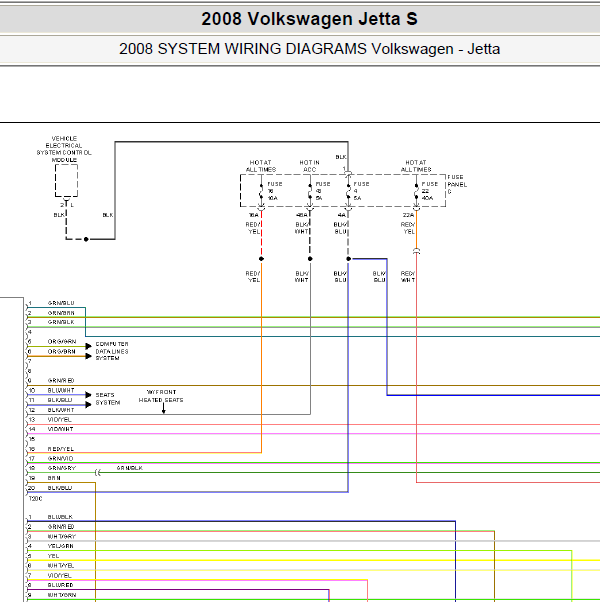Click "HOT AT ALL TIMES" above fuse 22
Image resolution: width=600 pixels, height=602 pixels.
416,166
